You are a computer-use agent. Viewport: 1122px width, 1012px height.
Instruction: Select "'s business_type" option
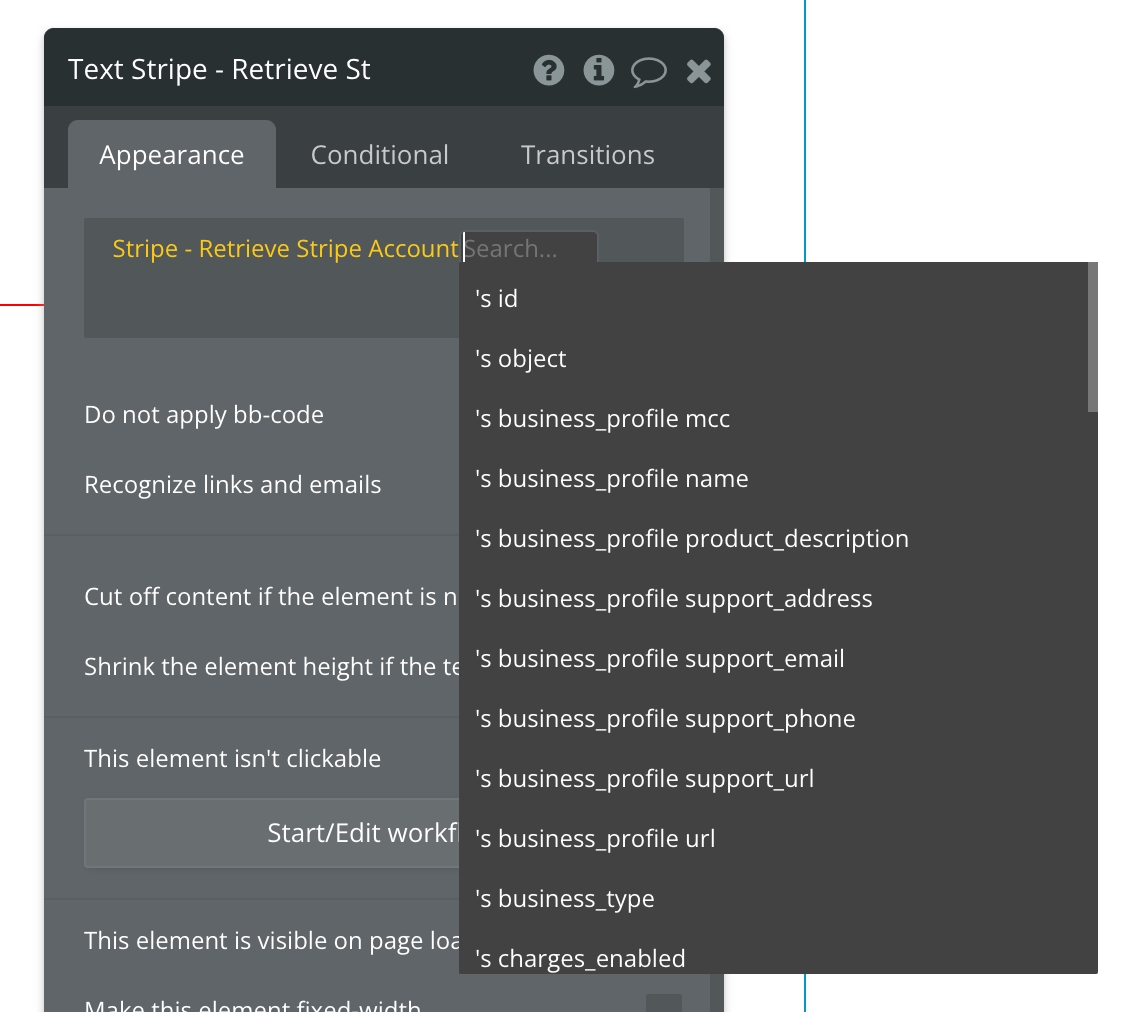565,899
